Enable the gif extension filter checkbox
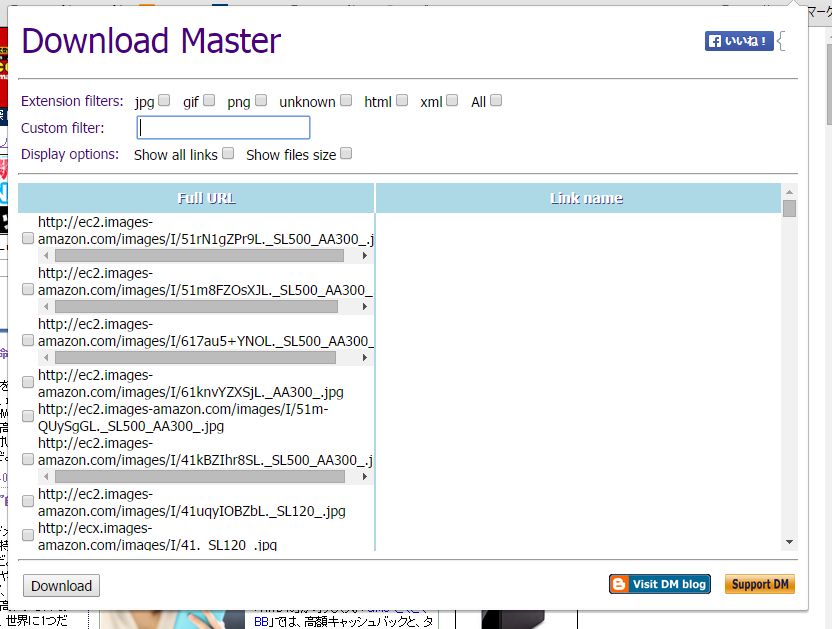The width and height of the screenshot is (832, 629). click(209, 100)
